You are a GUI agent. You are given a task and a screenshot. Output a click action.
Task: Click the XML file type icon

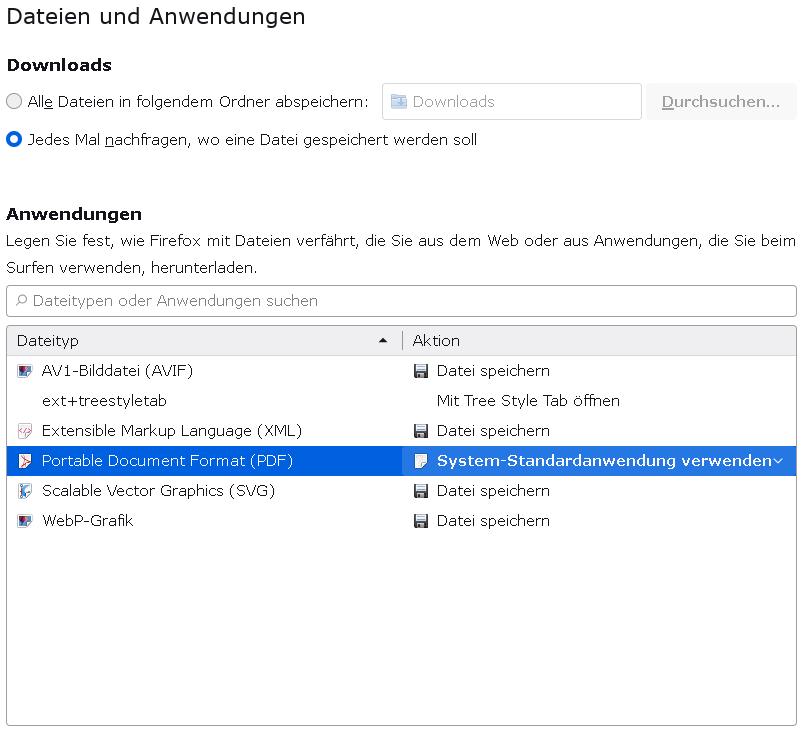tap(25, 431)
